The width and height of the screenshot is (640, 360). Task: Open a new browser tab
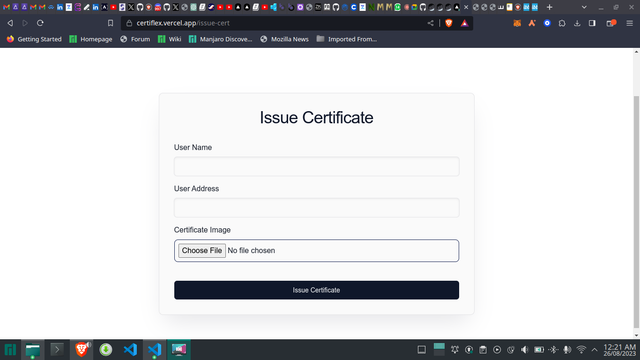click(549, 7)
